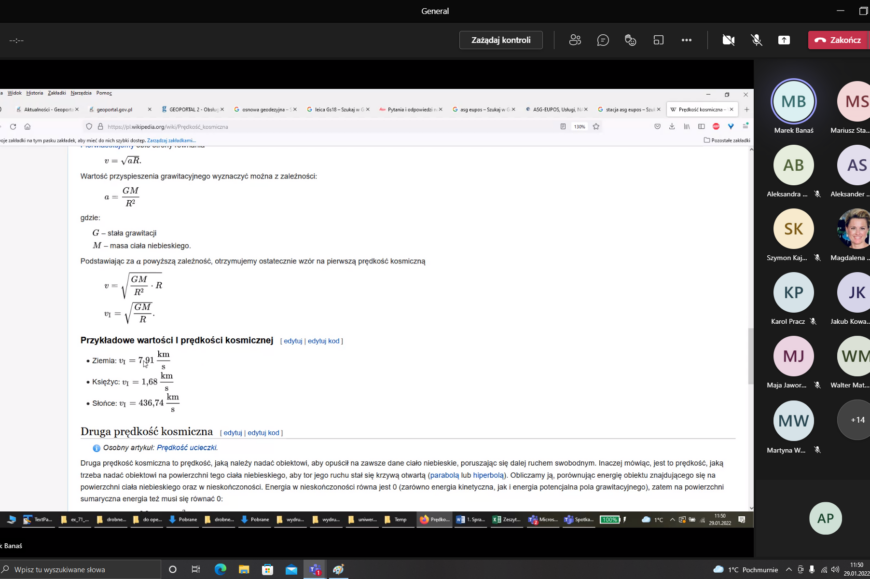Expand hidden system tray icons chevron
The width and height of the screenshot is (870, 579).
788,570
